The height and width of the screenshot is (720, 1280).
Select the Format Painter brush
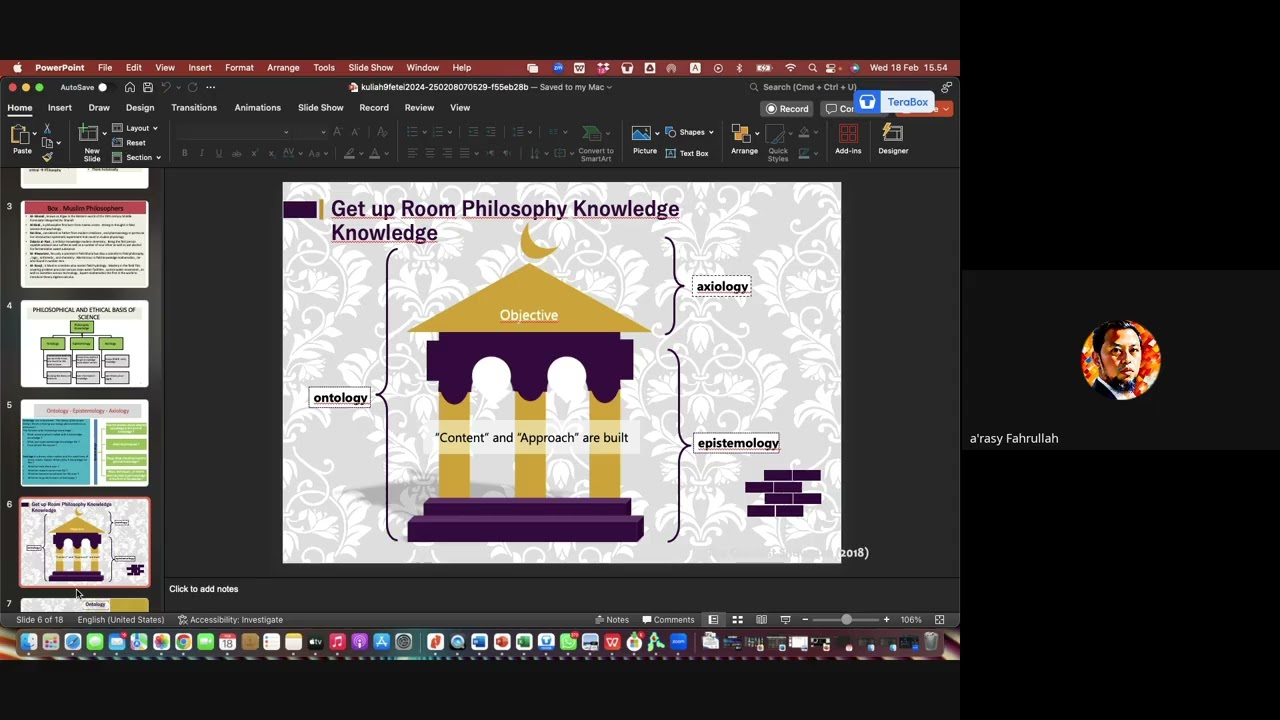(47, 157)
